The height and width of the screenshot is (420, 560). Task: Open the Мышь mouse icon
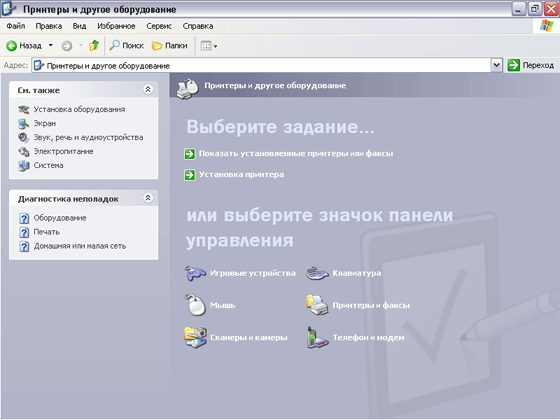click(195, 305)
